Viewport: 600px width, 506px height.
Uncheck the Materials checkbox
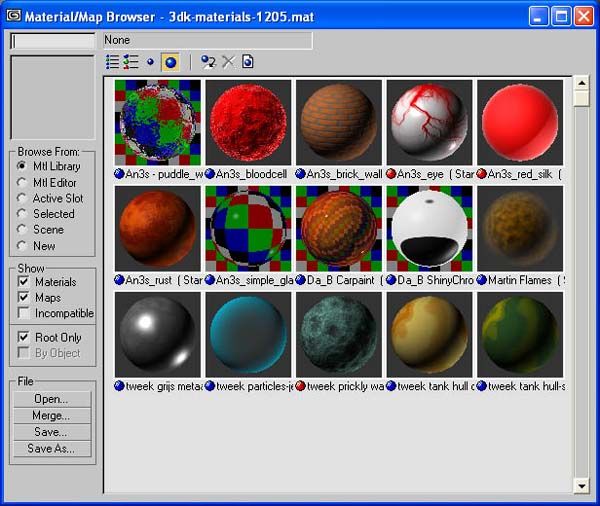23,281
